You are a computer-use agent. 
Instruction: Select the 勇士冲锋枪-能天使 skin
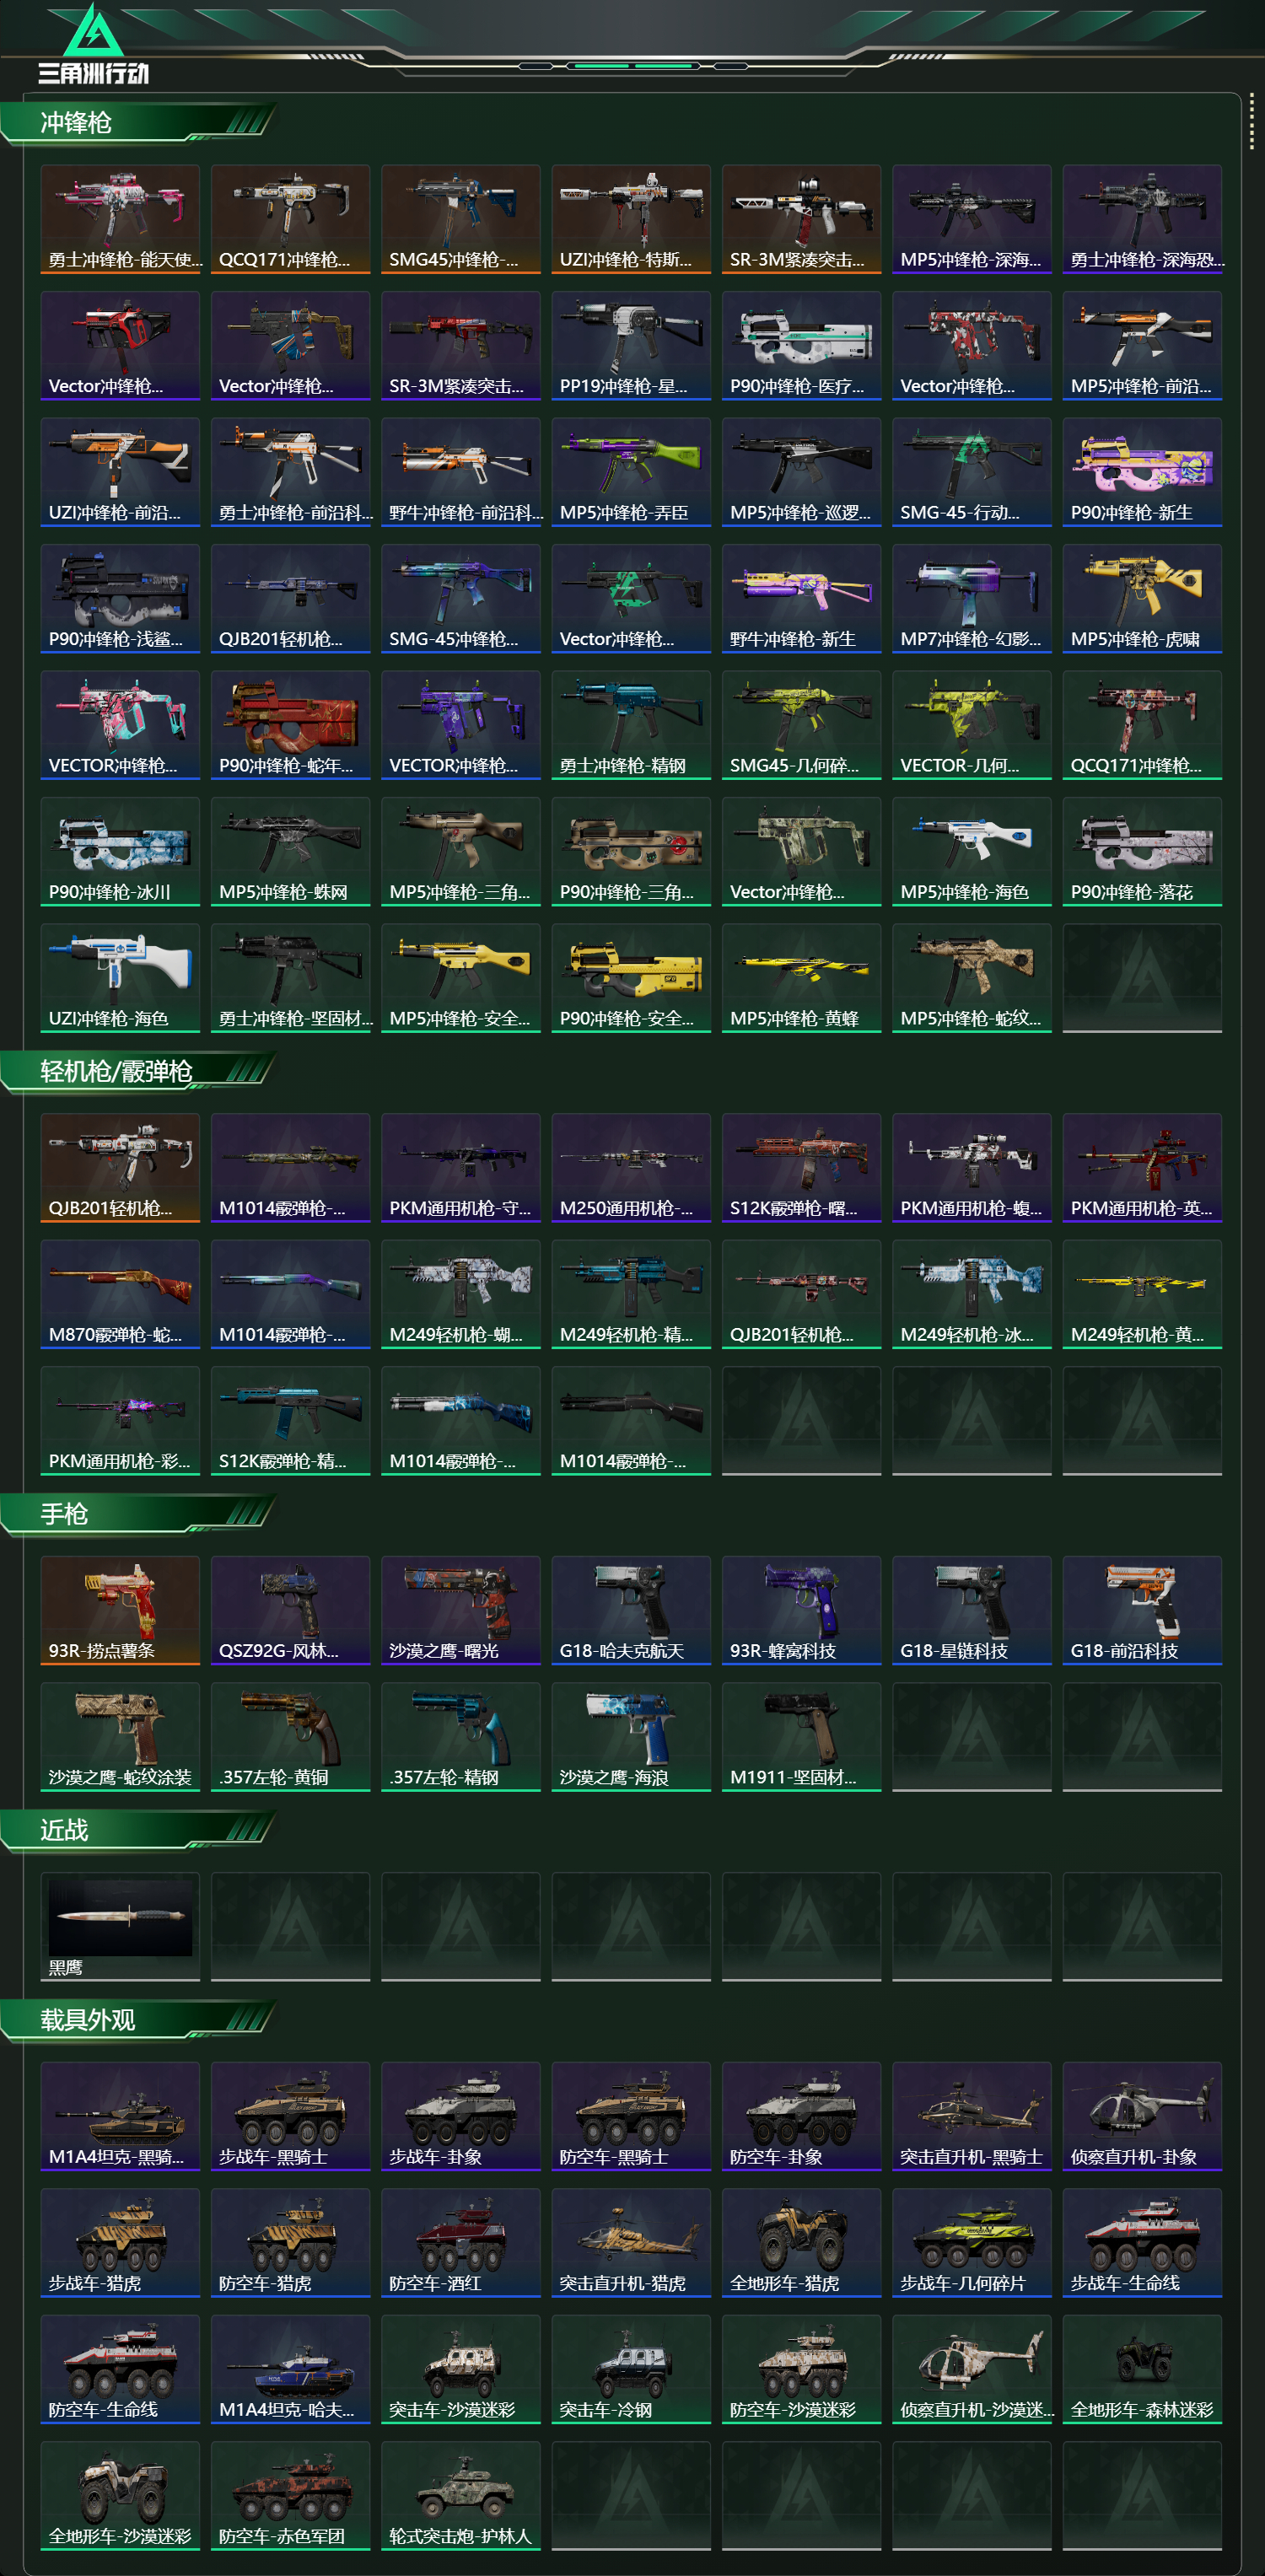120,219
